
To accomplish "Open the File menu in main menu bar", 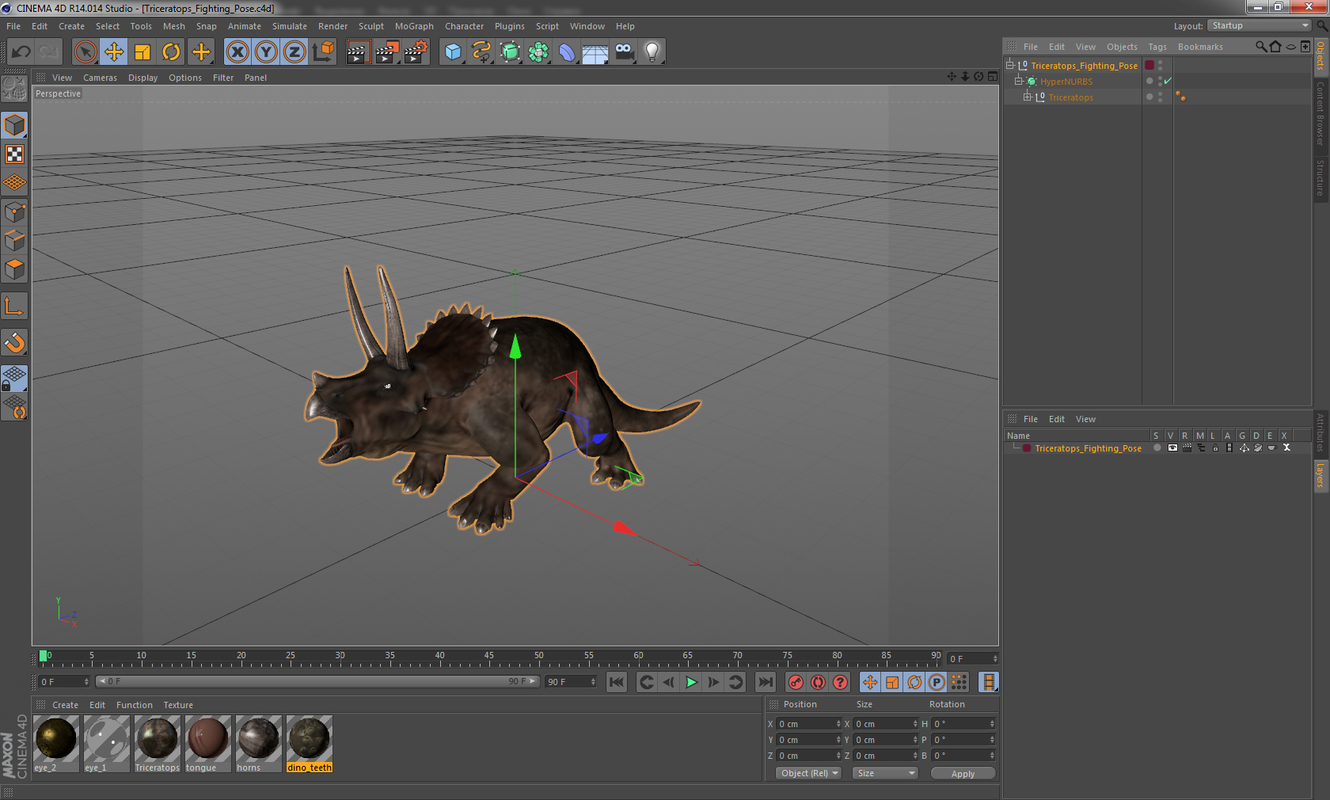I will (x=14, y=26).
